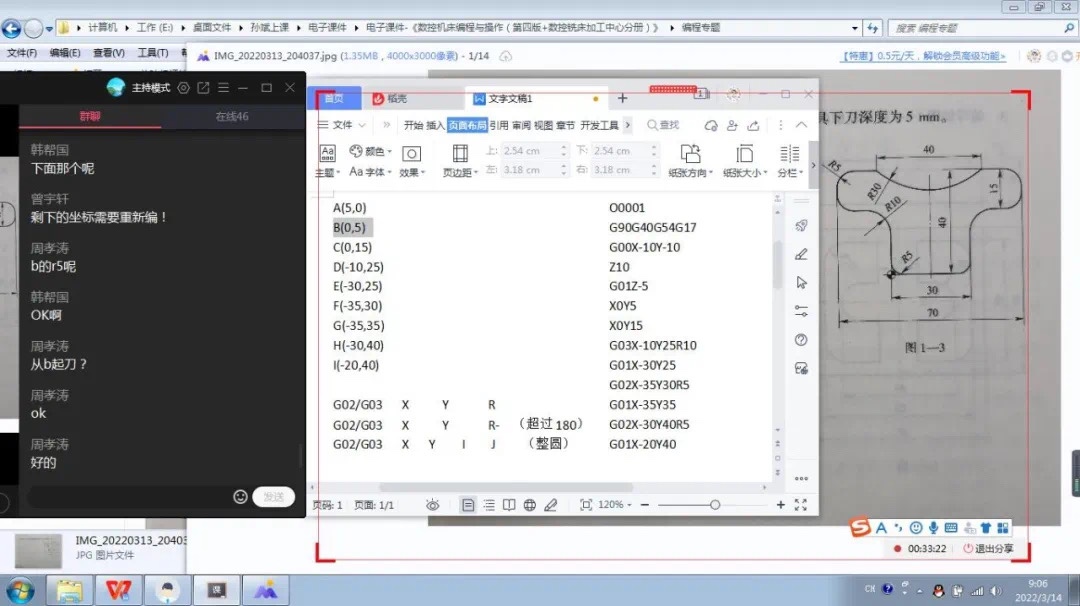Open the settings gear in chat panel header

(x=183, y=88)
